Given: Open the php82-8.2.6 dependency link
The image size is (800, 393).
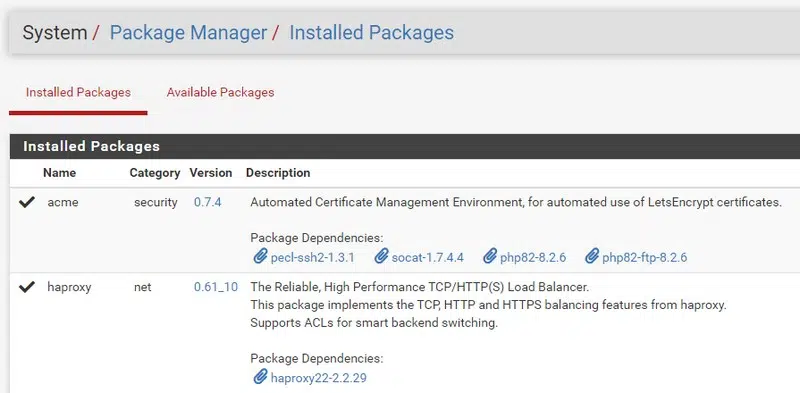Looking at the screenshot, I should coord(533,257).
